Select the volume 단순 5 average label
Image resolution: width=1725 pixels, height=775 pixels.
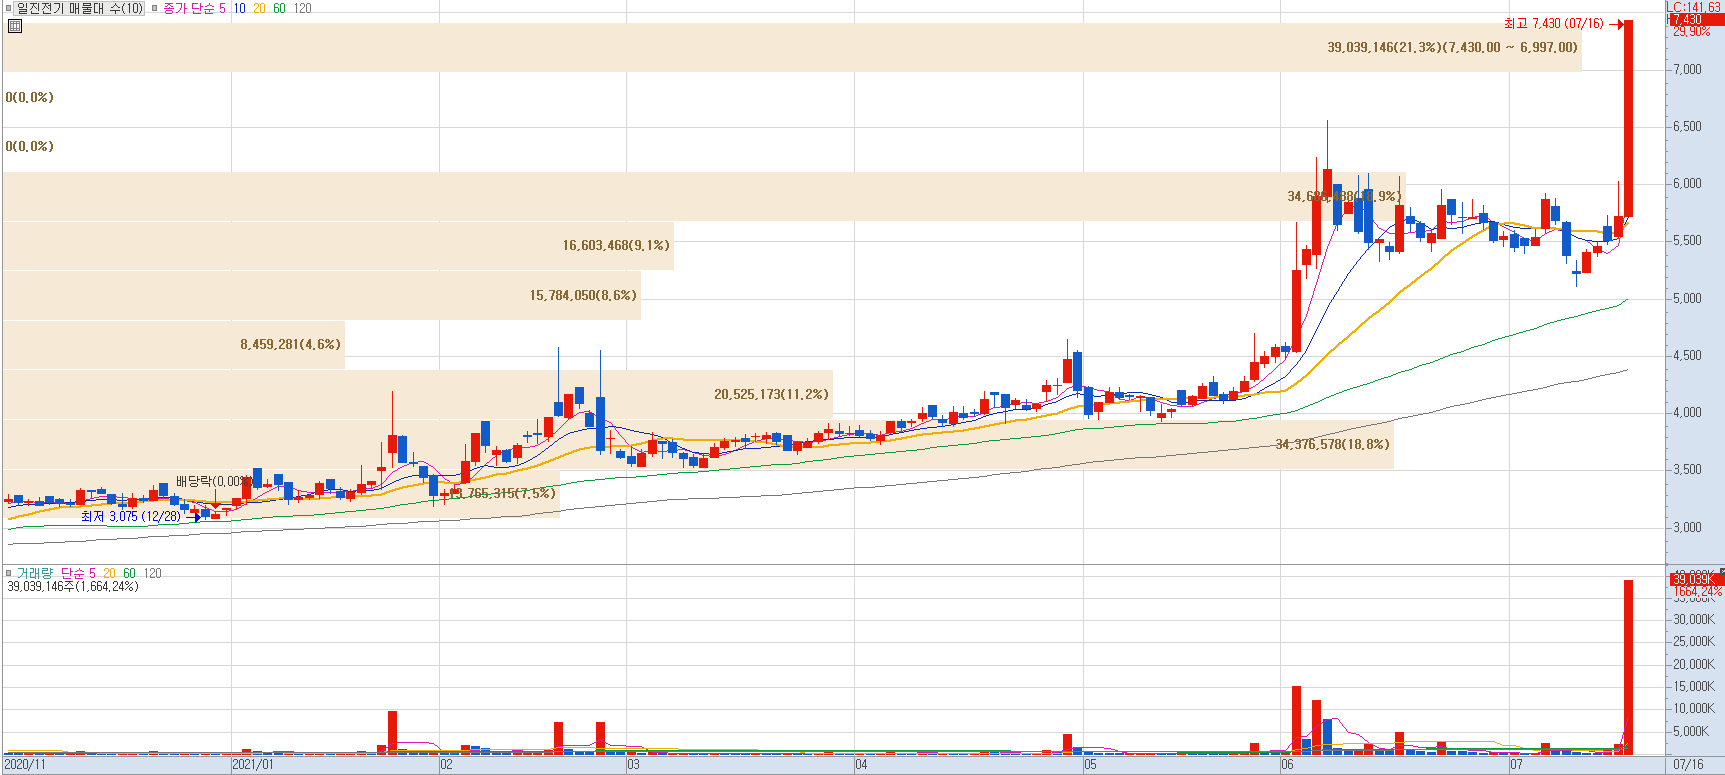click(x=79, y=573)
